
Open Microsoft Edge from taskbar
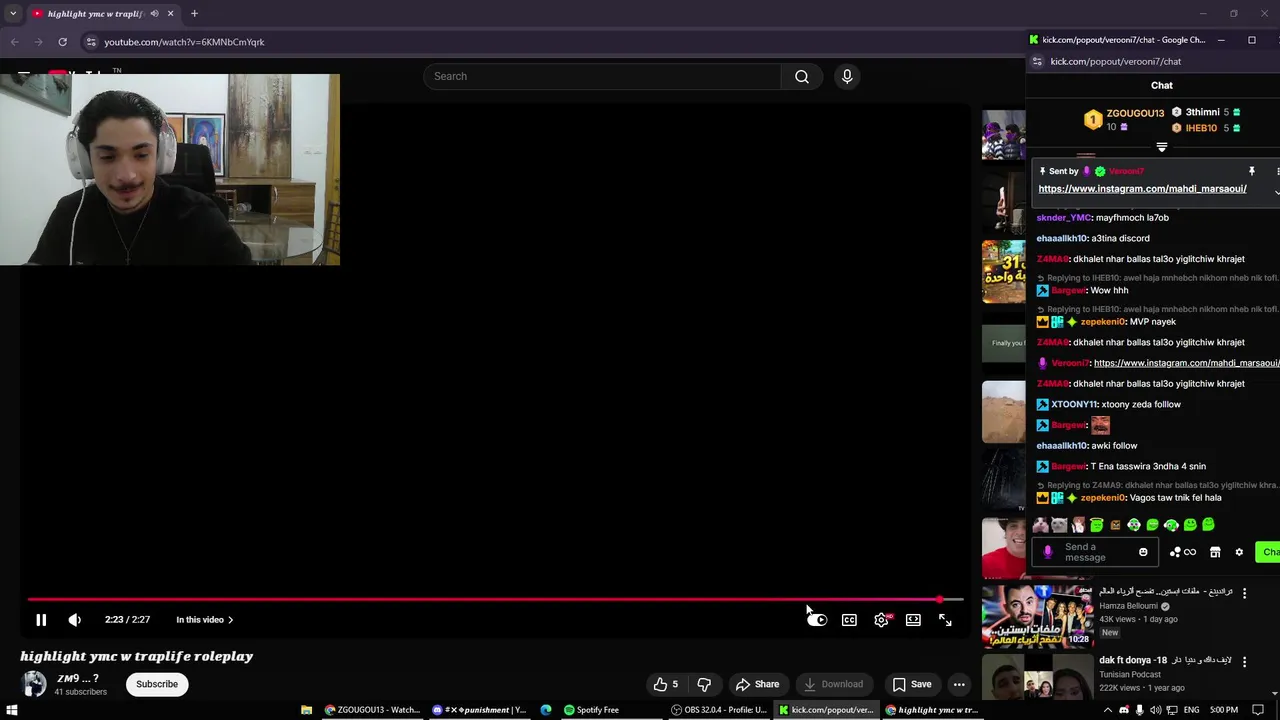[546, 710]
